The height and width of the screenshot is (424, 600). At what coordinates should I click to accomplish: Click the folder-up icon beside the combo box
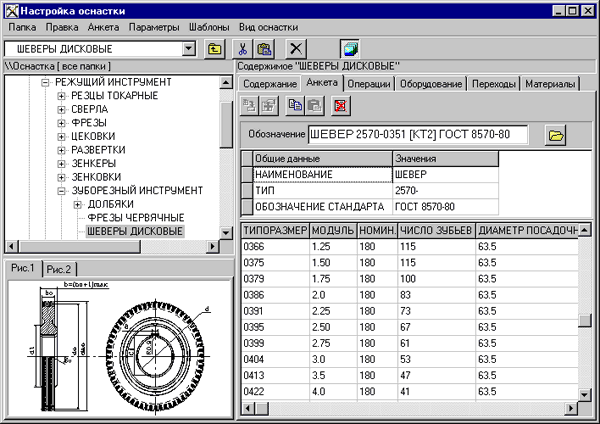[214, 48]
